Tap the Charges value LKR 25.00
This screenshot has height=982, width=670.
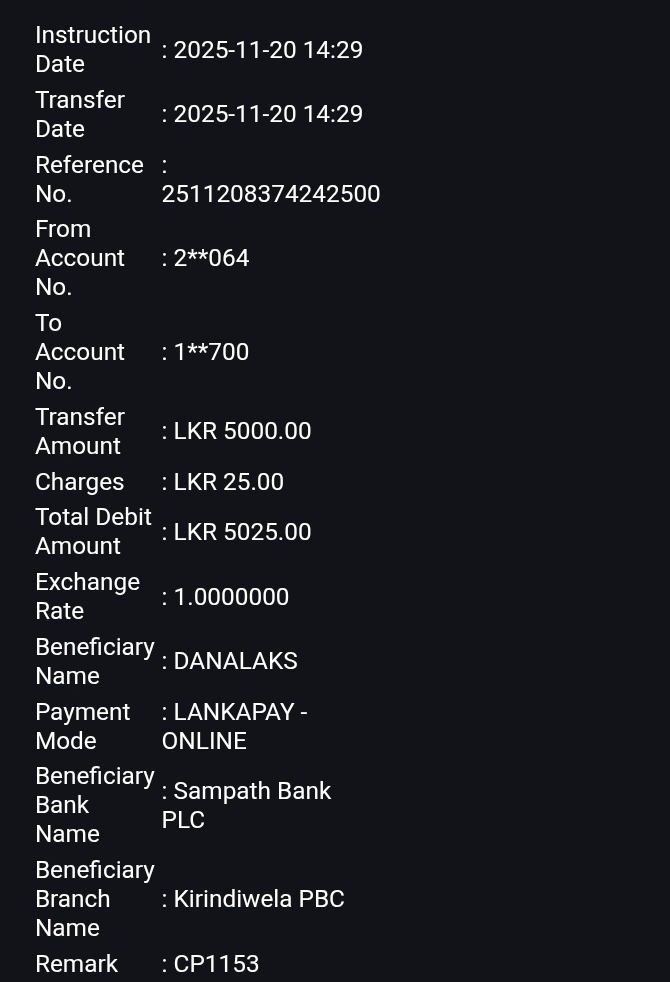pyautogui.click(x=228, y=482)
